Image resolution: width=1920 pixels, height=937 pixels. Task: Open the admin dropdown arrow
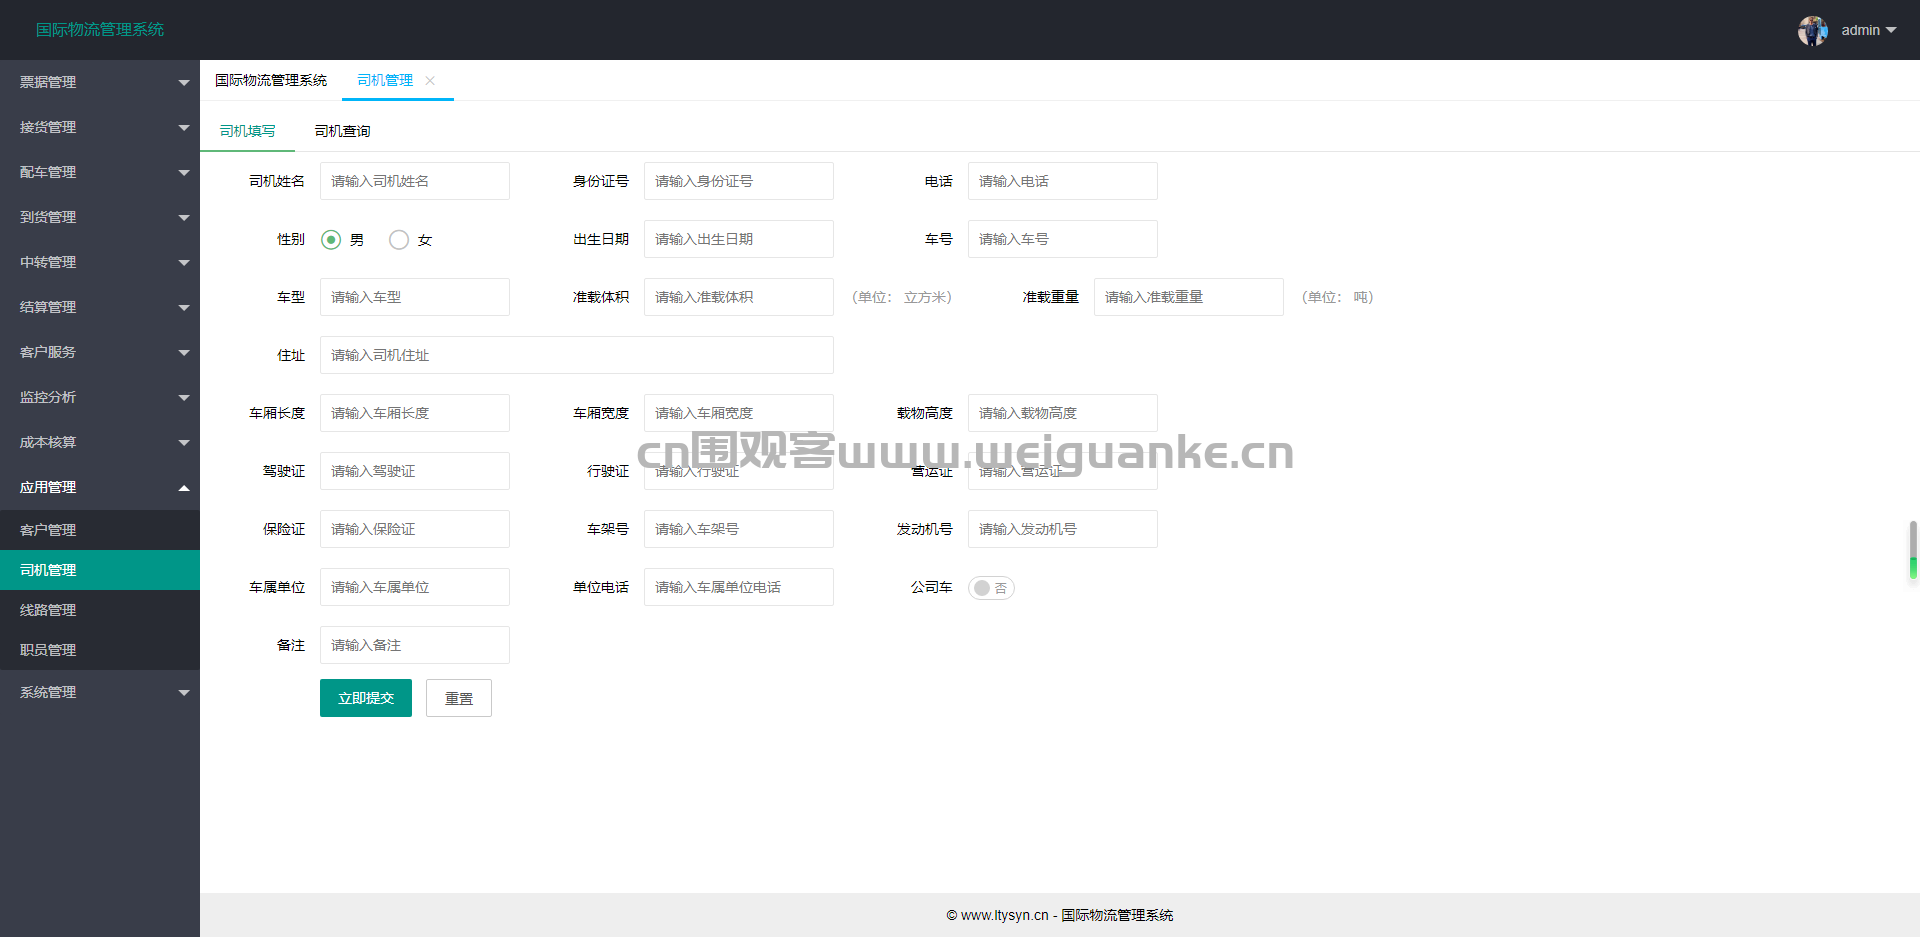click(1891, 30)
